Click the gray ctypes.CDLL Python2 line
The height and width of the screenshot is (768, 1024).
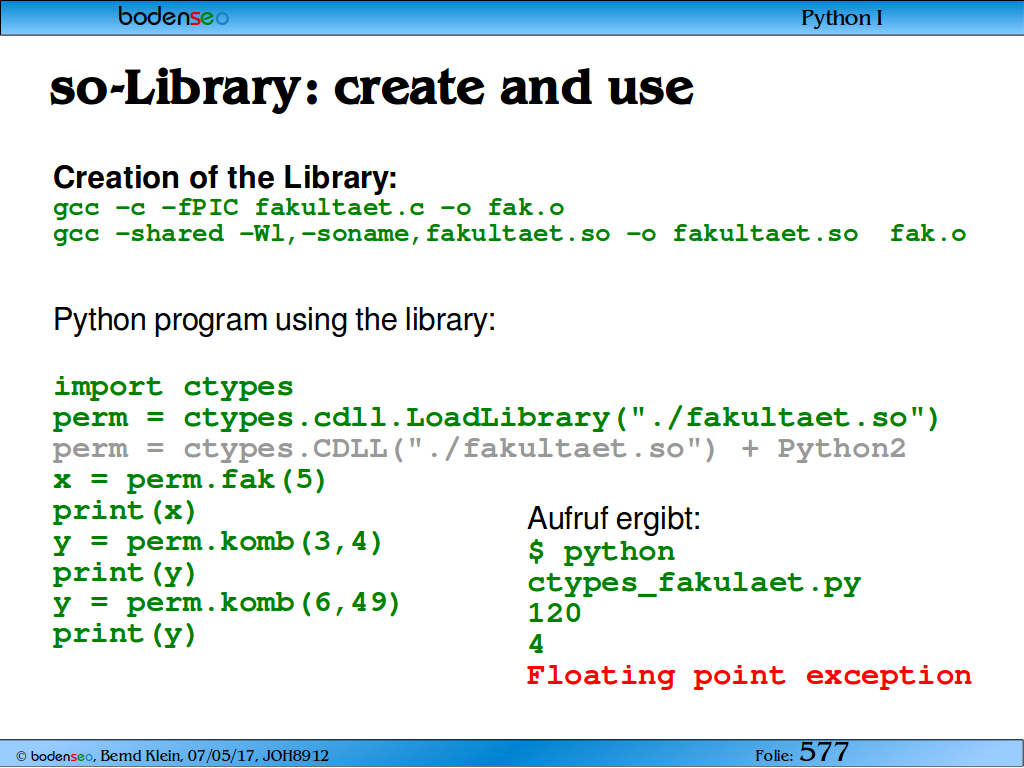point(479,449)
